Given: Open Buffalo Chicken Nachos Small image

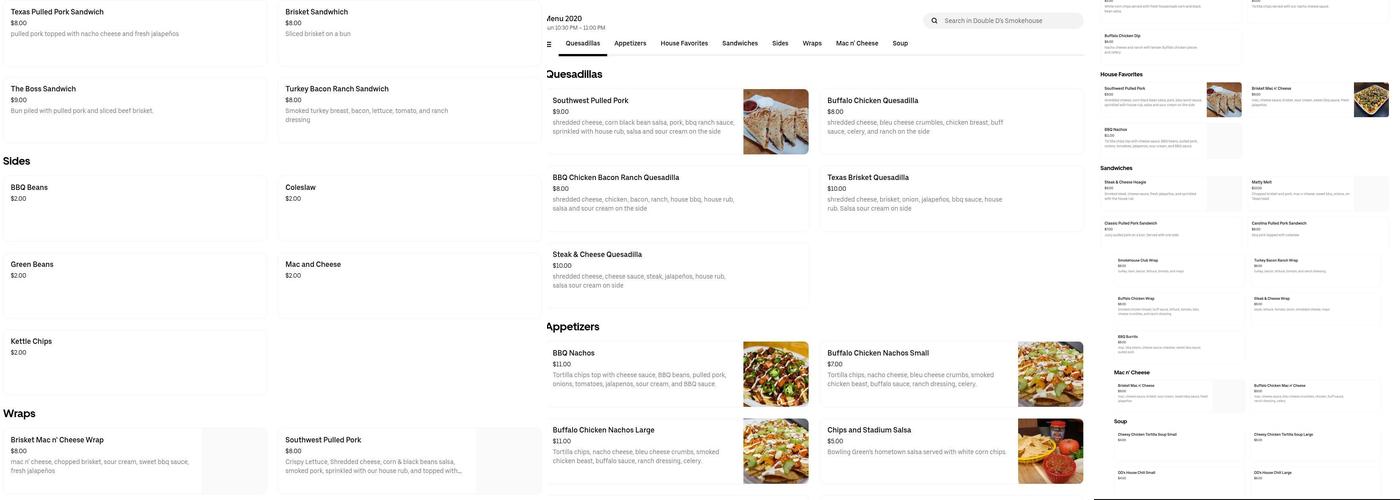Looking at the screenshot, I should [1050, 374].
